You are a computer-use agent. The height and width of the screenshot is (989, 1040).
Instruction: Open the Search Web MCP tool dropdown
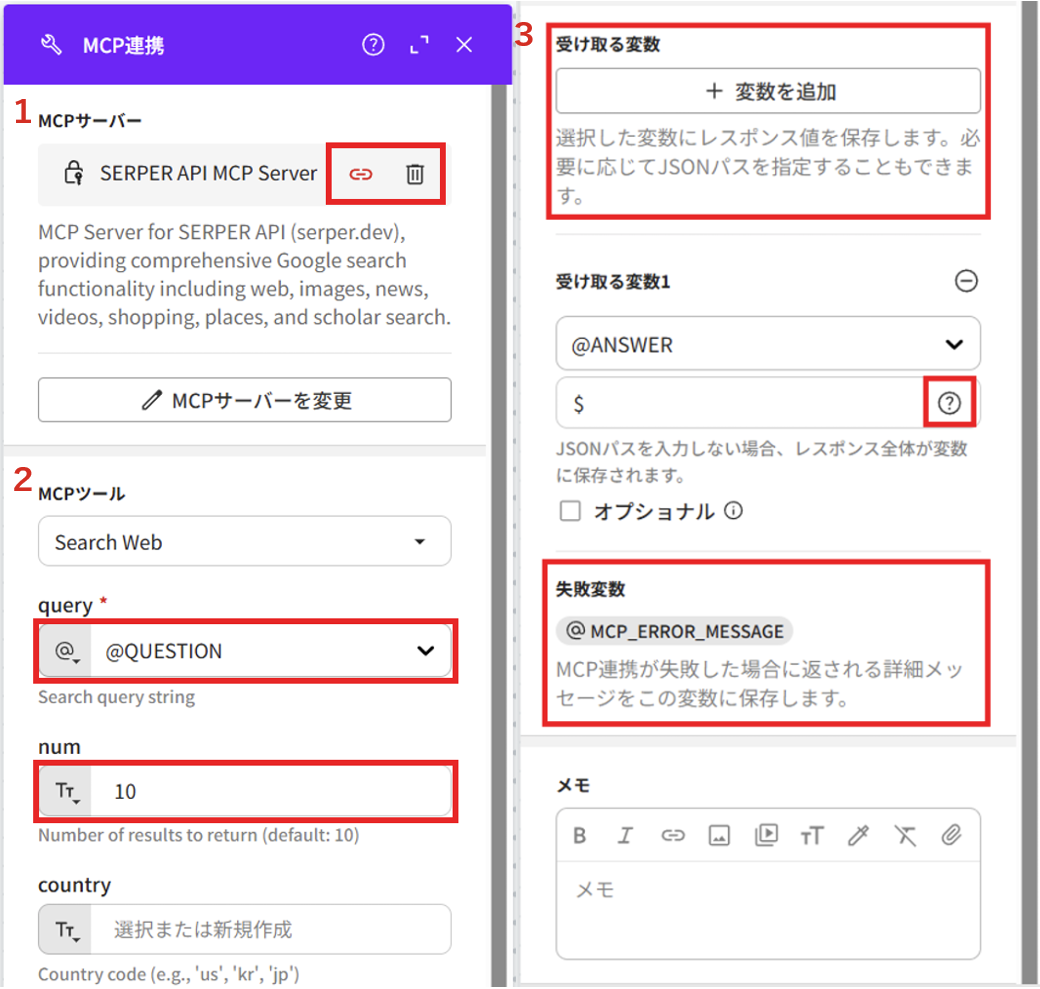point(244,542)
